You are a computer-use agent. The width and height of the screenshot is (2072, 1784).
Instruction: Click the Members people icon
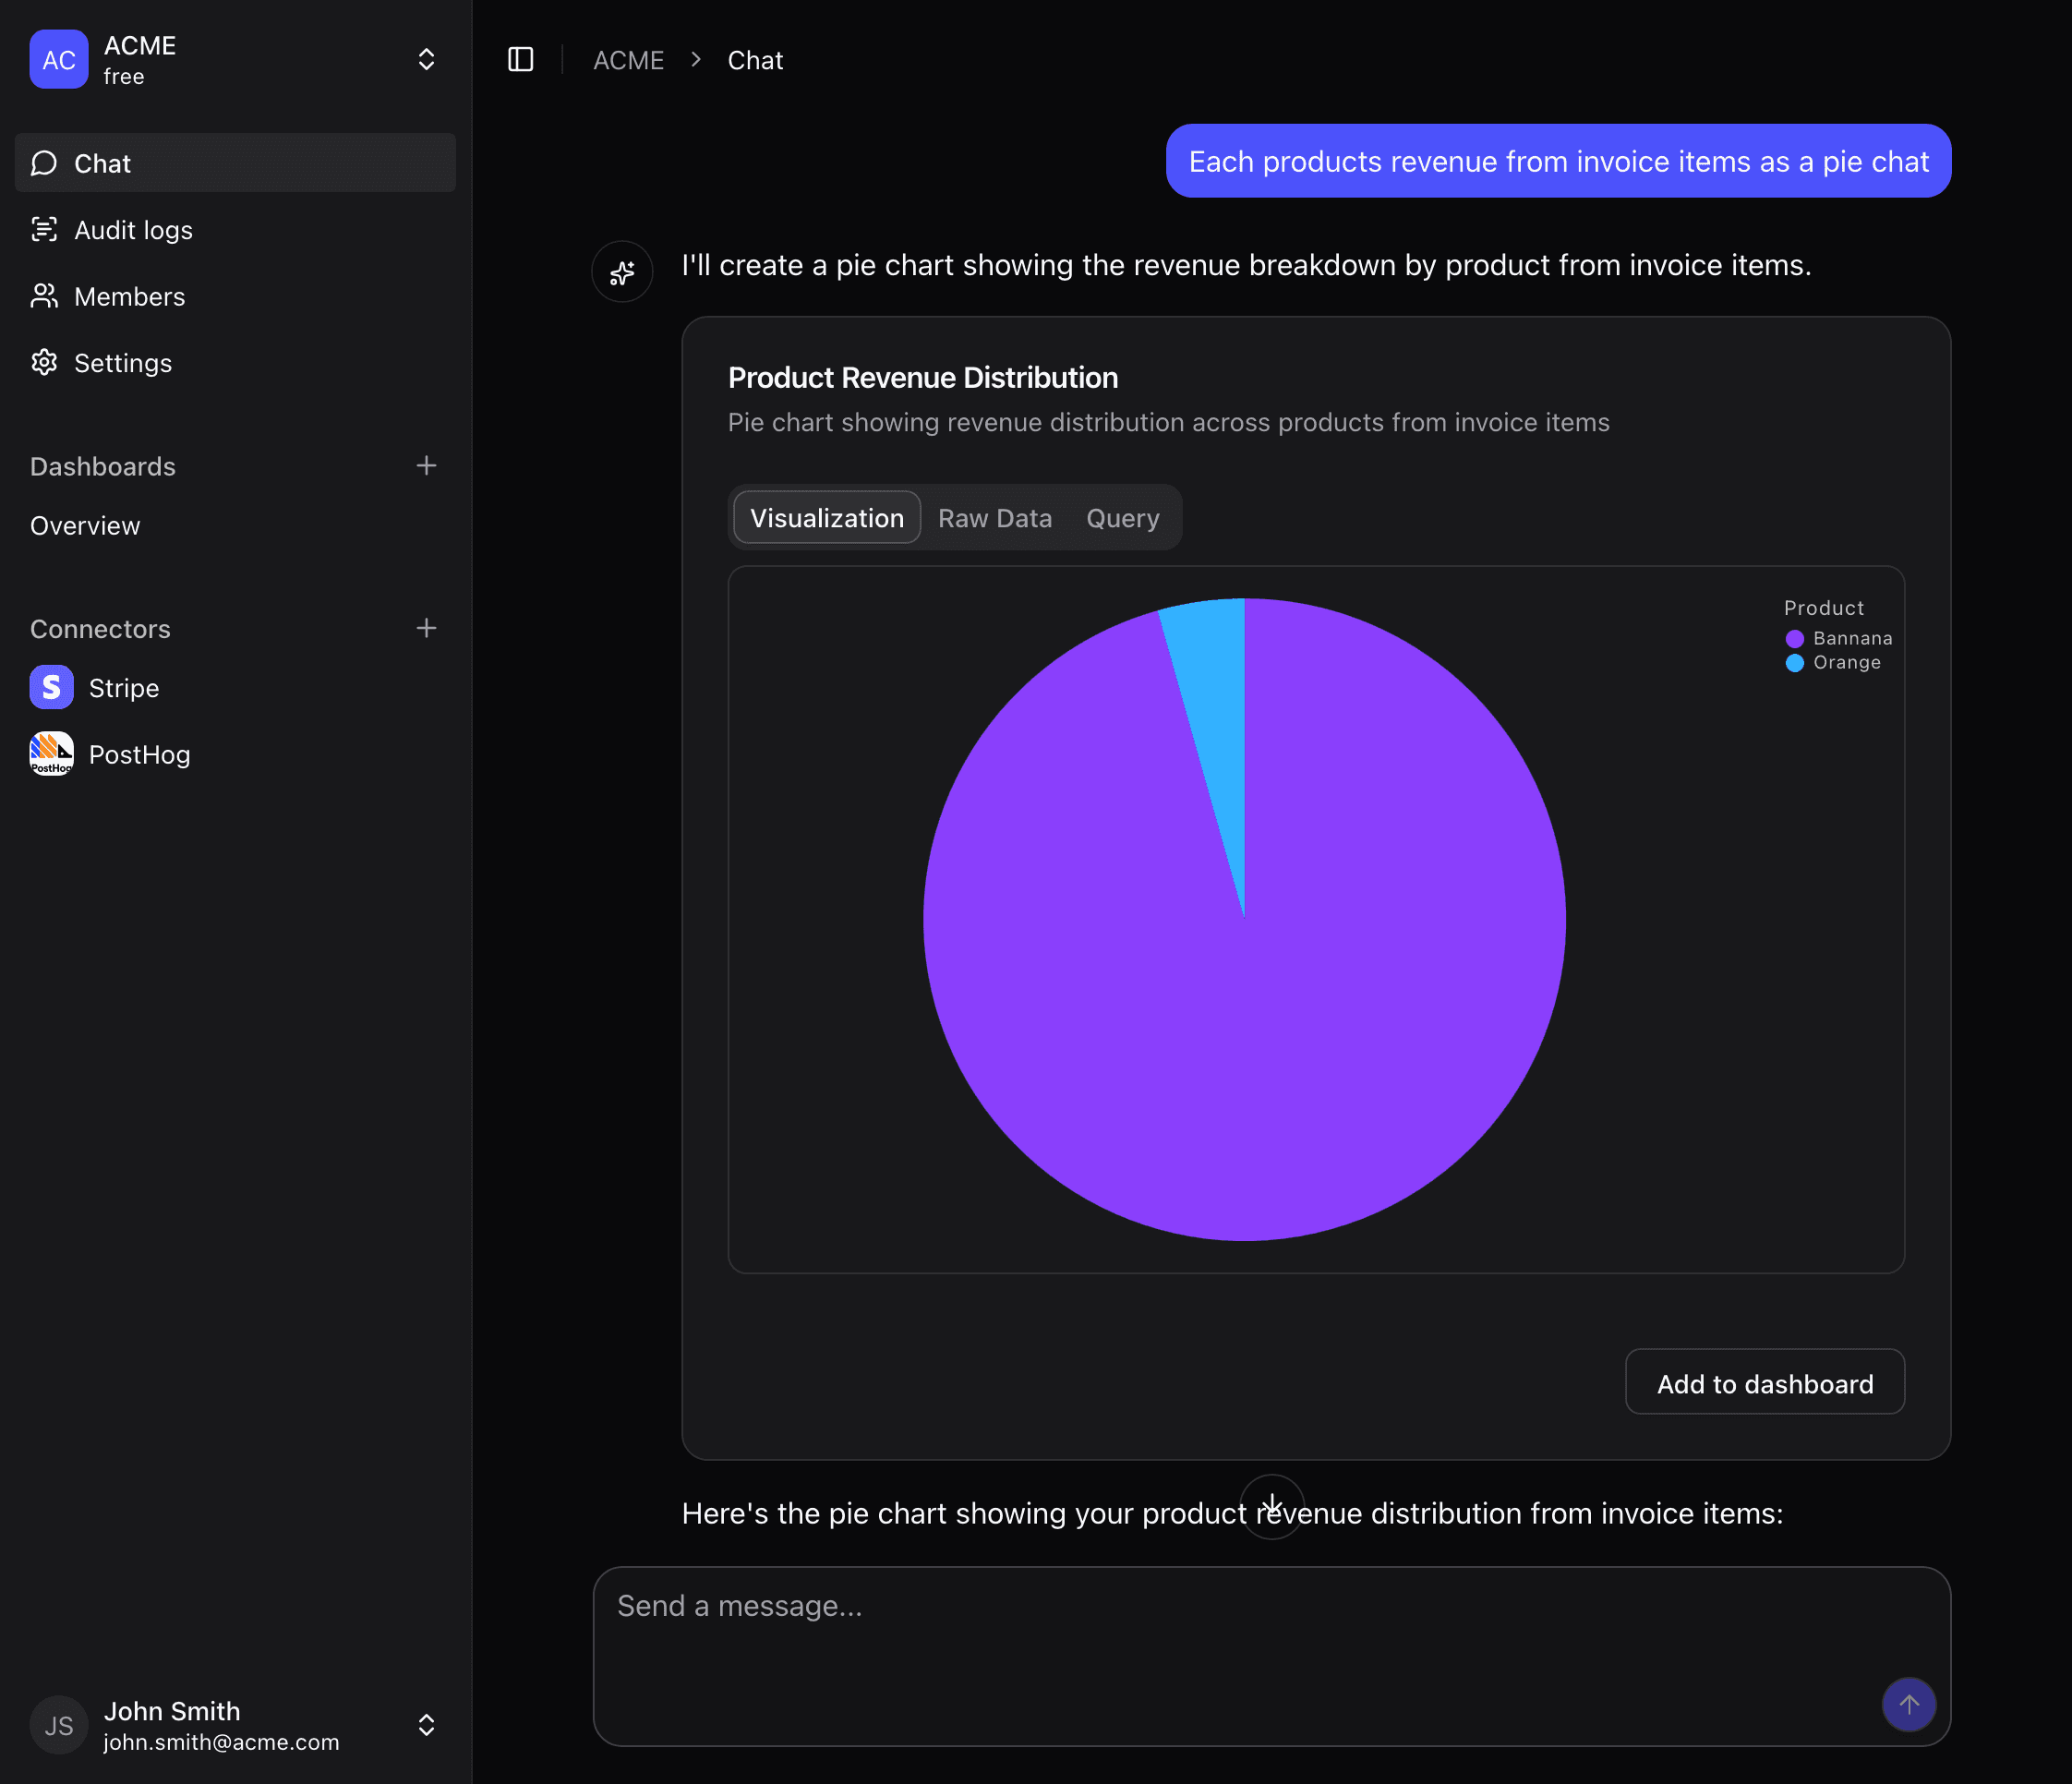(44, 296)
